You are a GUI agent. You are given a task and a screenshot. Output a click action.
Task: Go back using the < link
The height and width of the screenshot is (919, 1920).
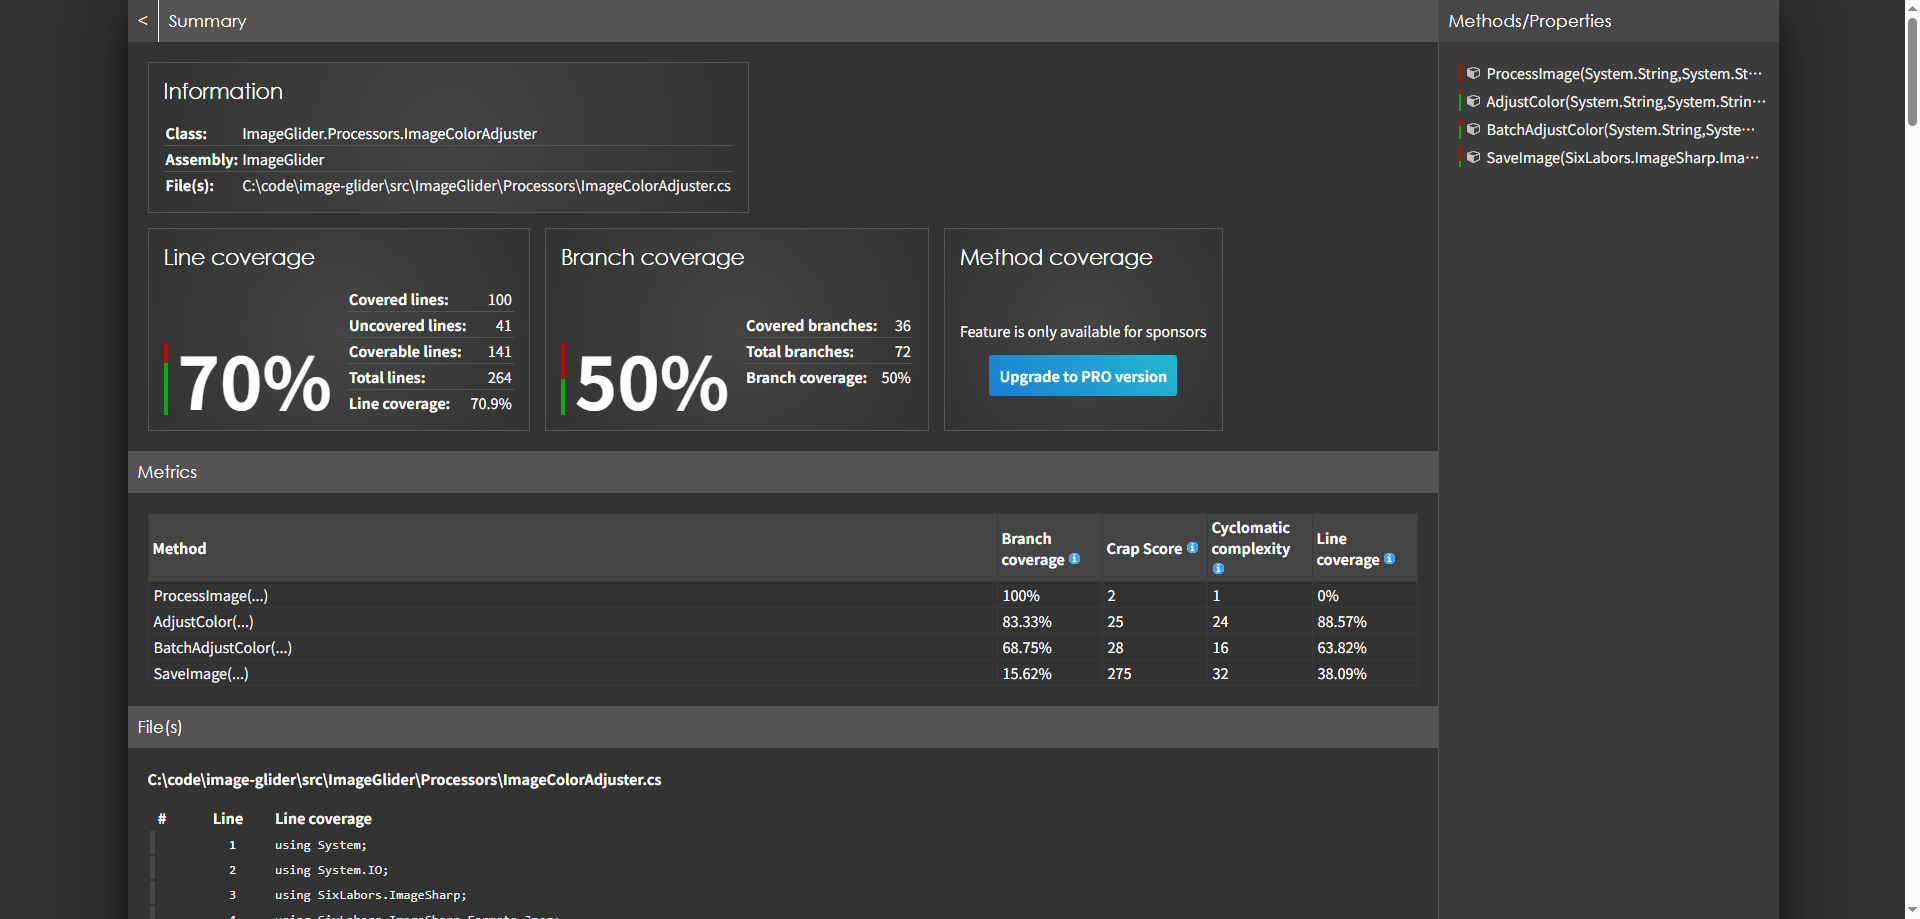tap(143, 21)
